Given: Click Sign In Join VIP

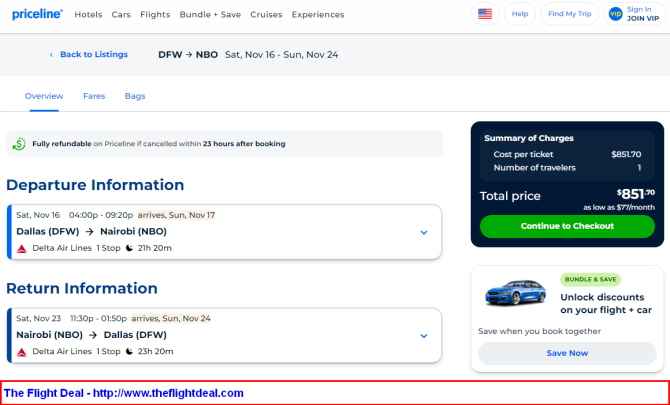Looking at the screenshot, I should point(635,14).
